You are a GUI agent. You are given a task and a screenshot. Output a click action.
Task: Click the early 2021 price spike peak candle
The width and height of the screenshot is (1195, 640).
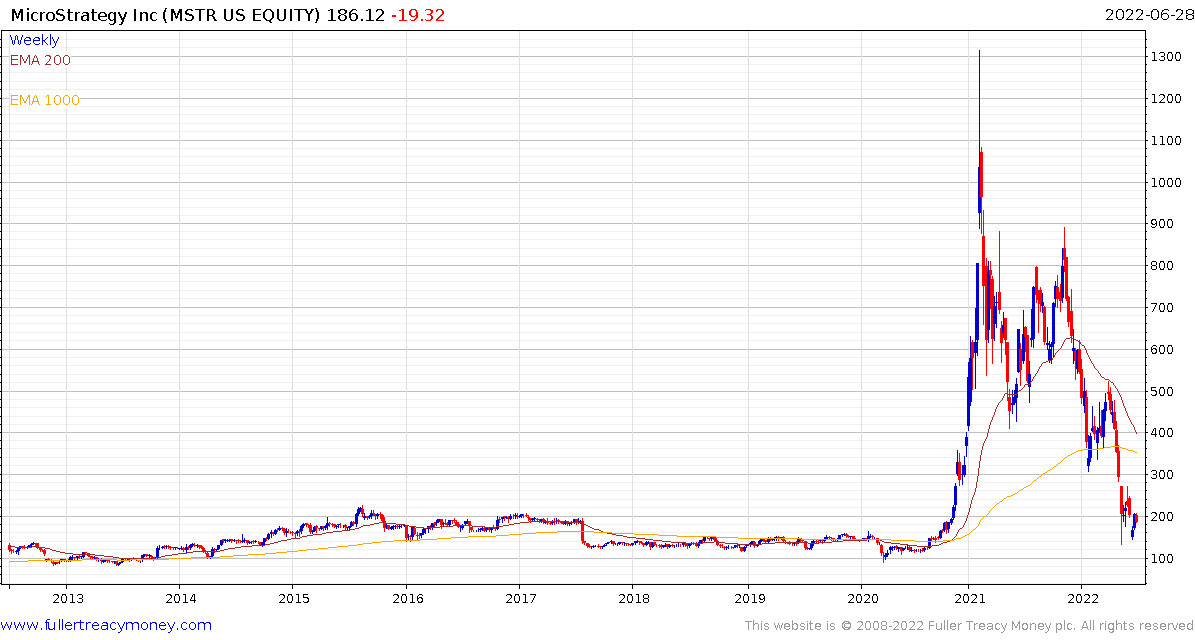(x=979, y=137)
